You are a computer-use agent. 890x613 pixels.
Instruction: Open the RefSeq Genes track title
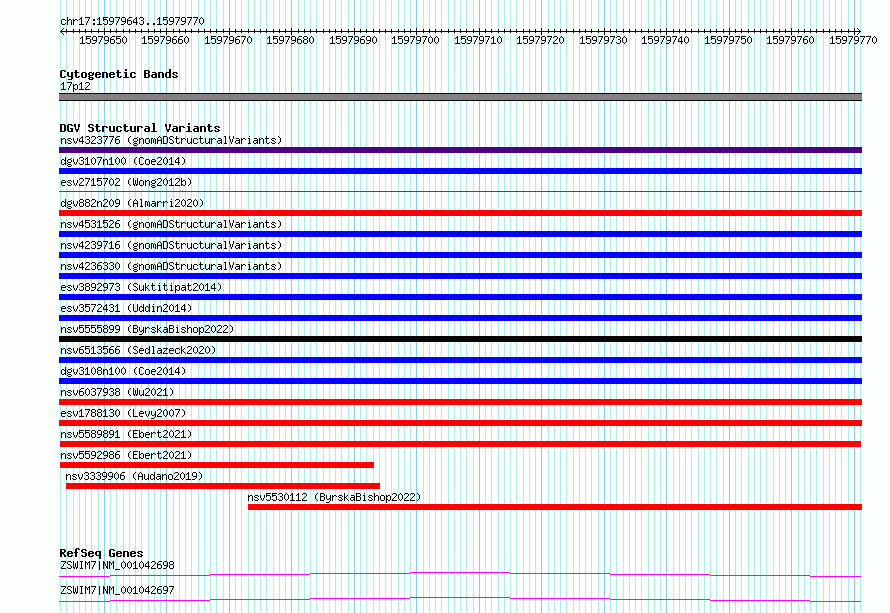(101, 553)
